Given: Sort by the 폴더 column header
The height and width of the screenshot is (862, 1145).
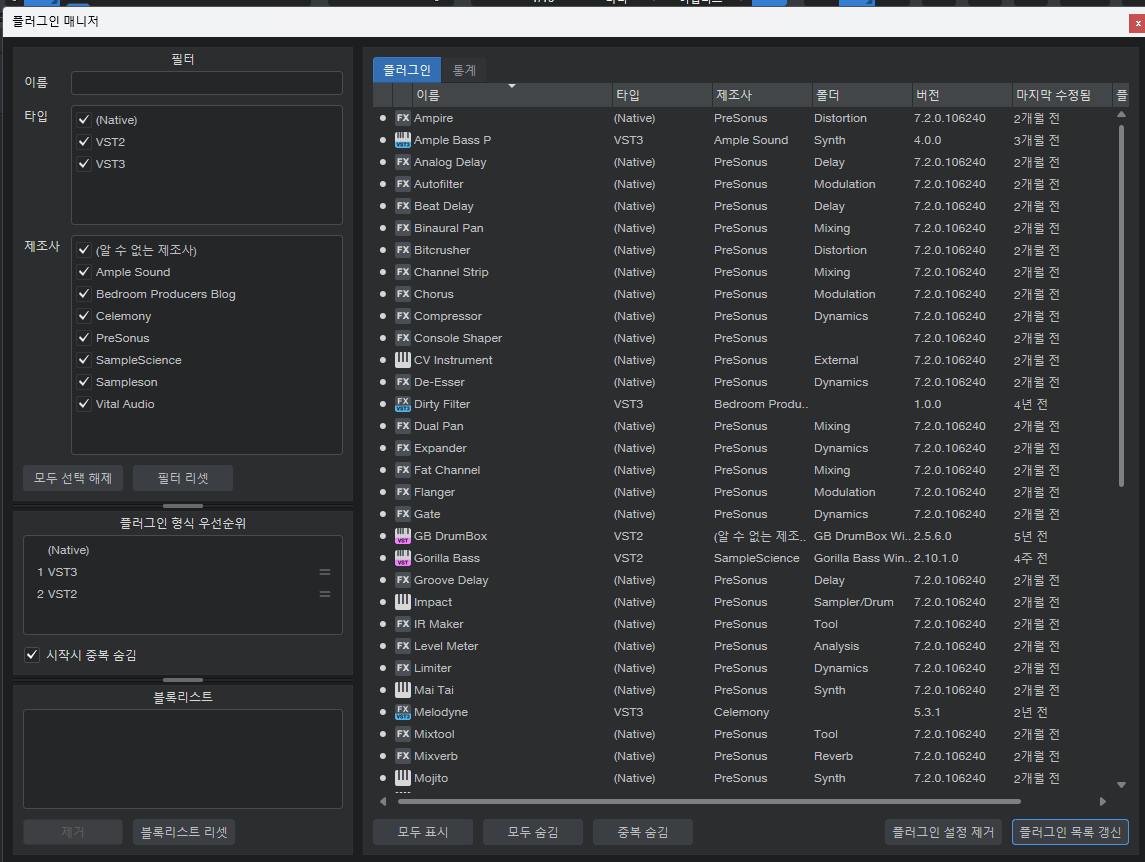Looking at the screenshot, I should tap(862, 95).
